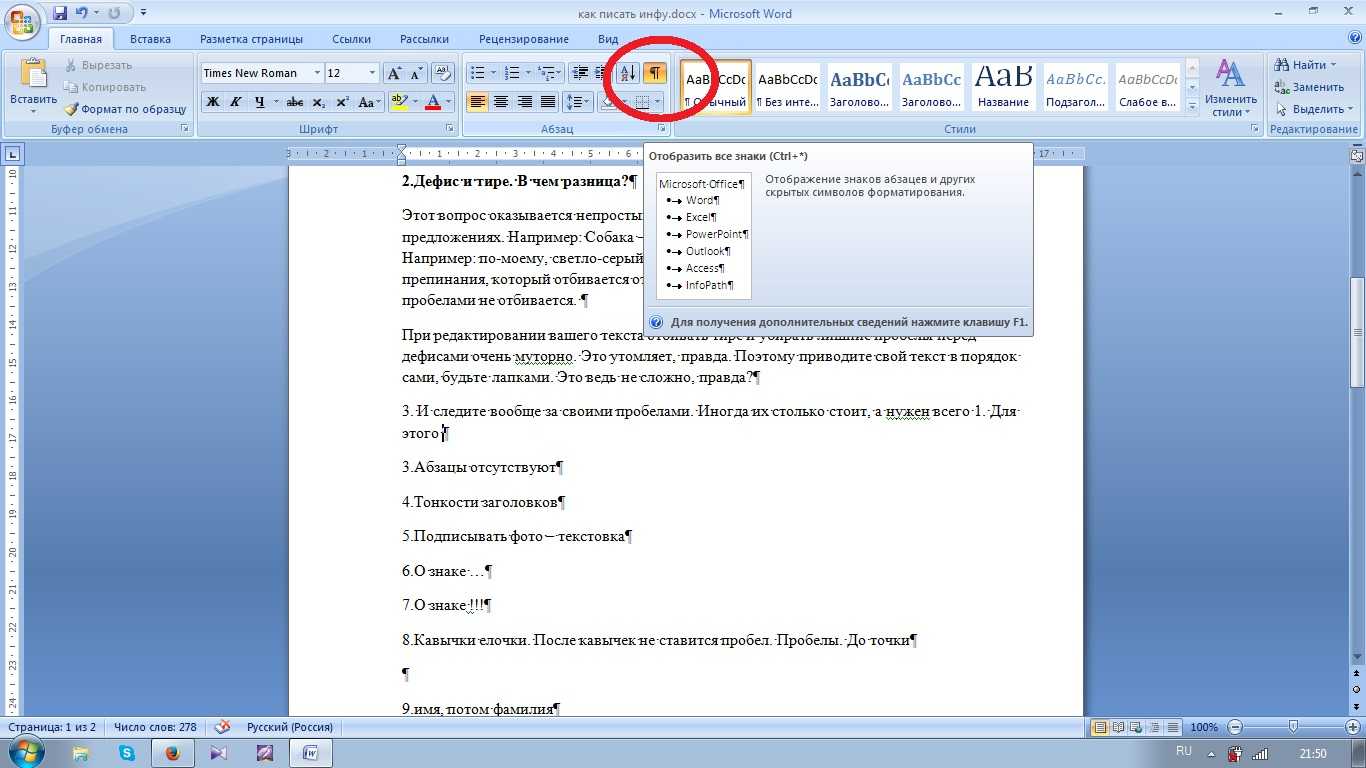Open line spacing options

coord(579,102)
